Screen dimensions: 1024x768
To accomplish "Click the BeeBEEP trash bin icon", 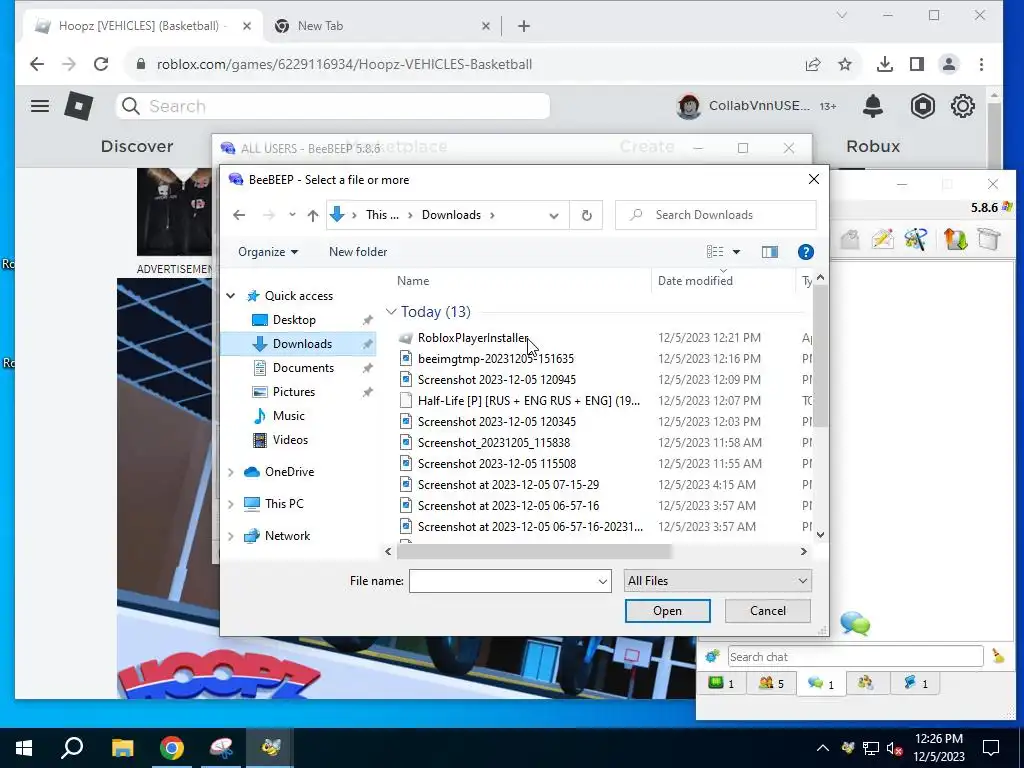I will click(x=989, y=240).
